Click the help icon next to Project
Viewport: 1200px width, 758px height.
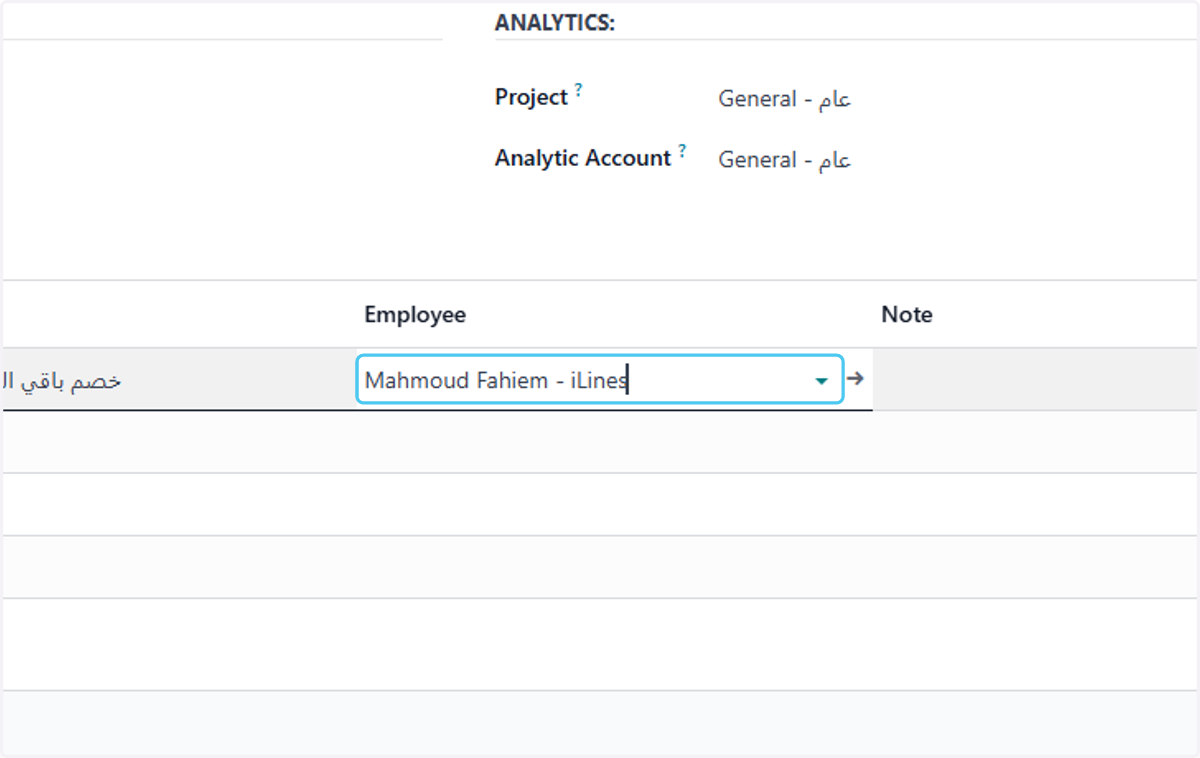click(x=578, y=91)
